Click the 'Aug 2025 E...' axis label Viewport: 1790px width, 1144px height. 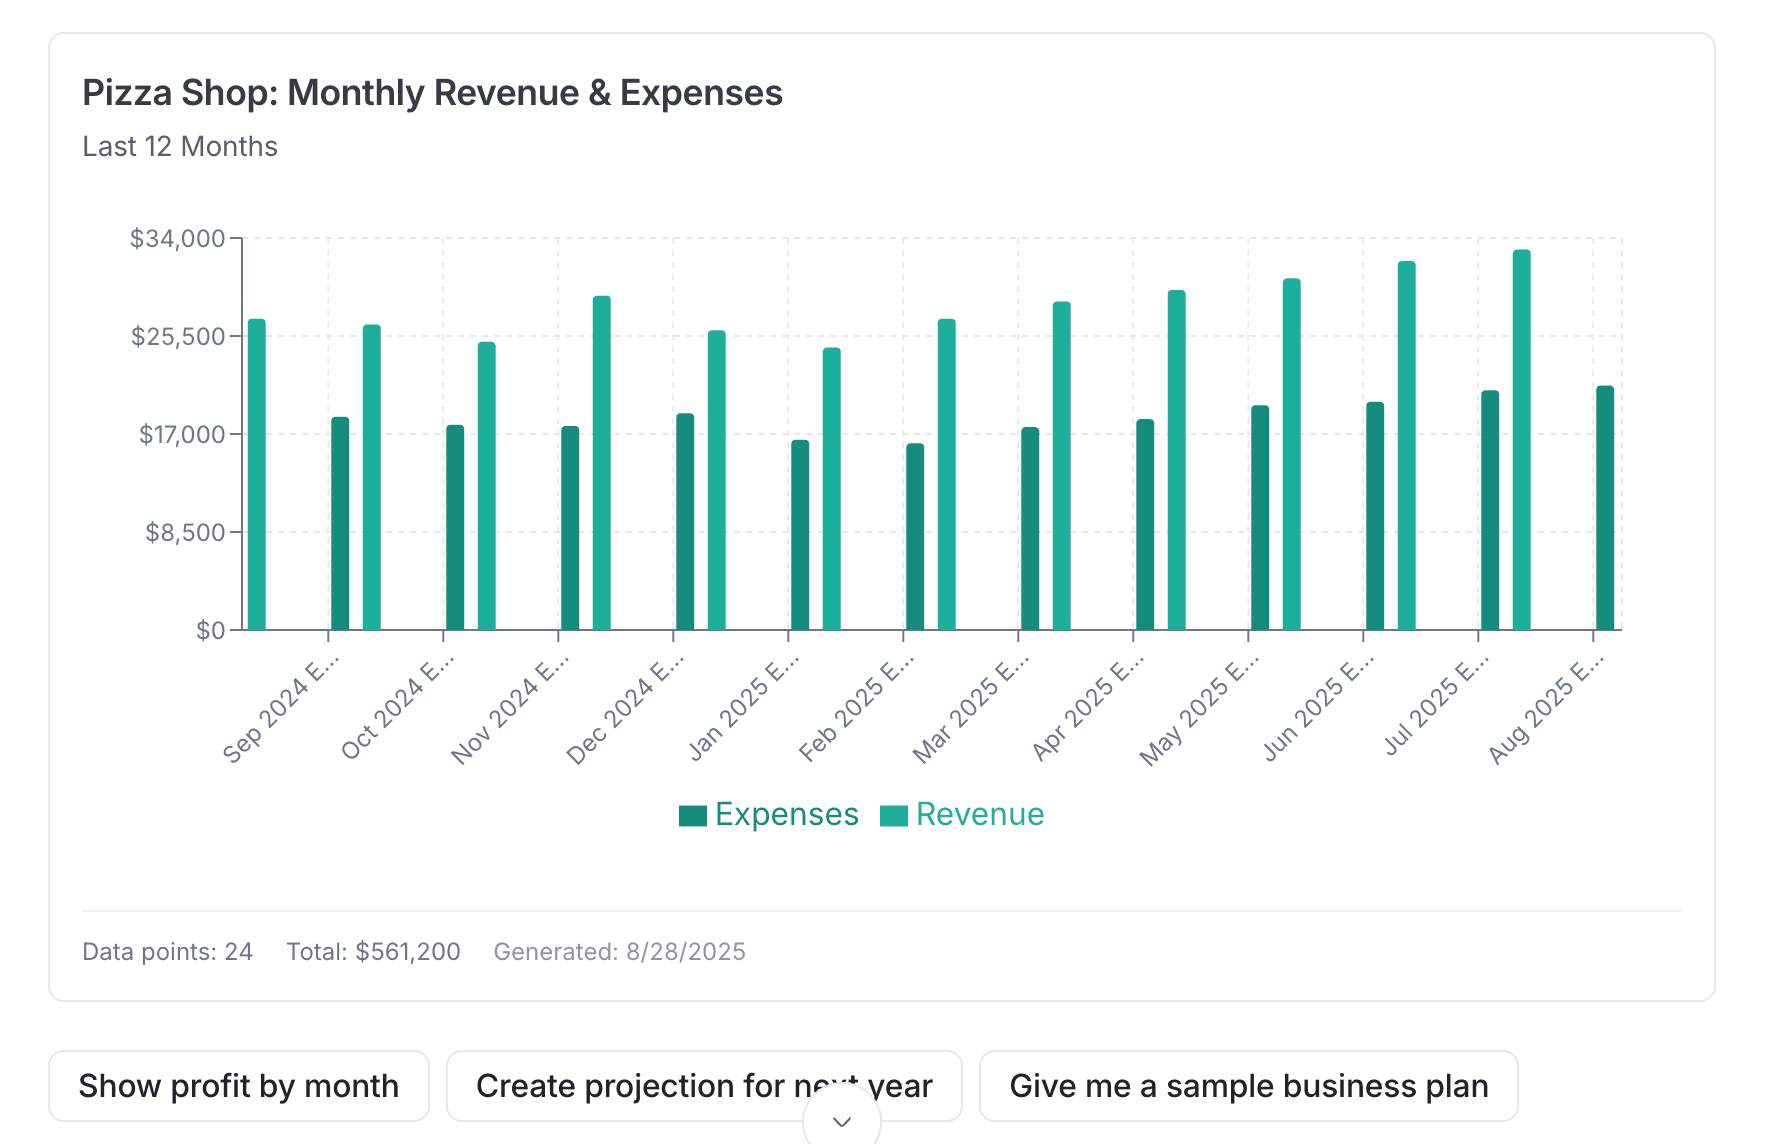pos(1547,708)
